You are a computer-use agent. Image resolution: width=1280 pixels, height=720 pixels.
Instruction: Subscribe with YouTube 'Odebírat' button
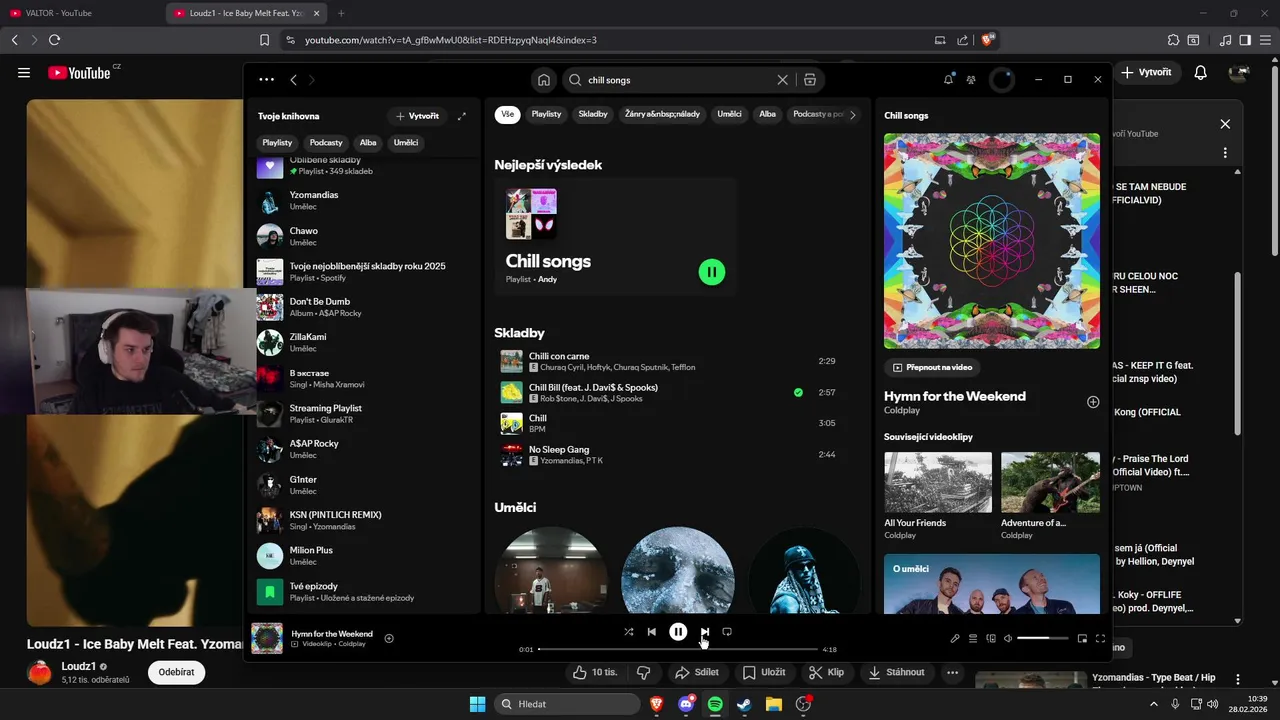pyautogui.click(x=176, y=672)
